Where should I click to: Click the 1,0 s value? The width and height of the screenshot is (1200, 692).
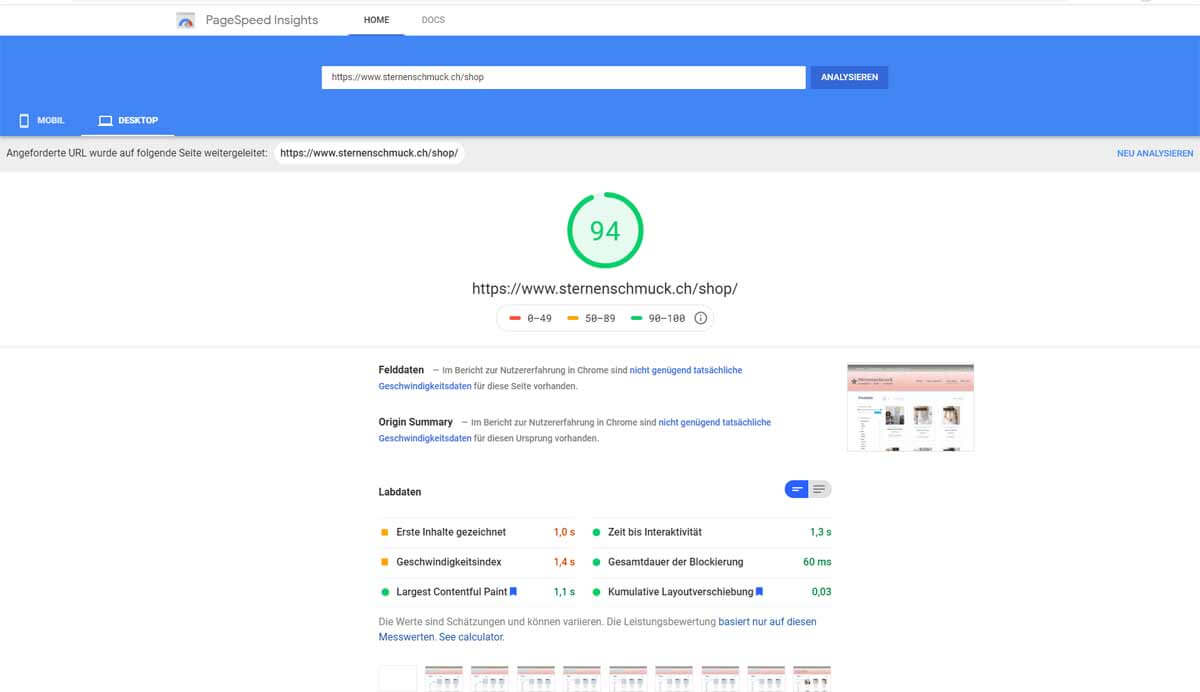click(564, 532)
